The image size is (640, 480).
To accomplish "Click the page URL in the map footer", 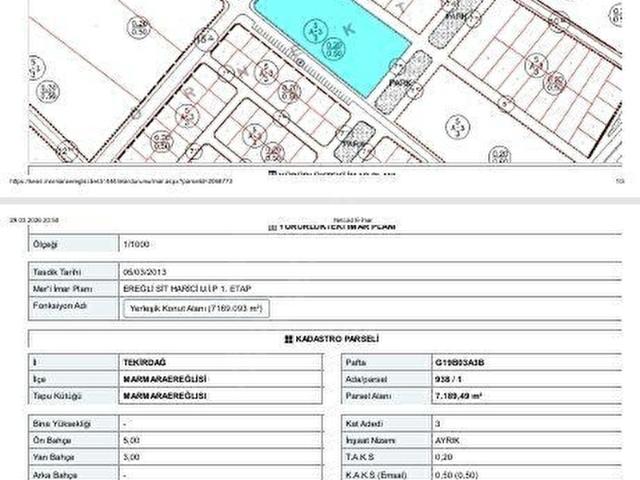I will click(121, 180).
